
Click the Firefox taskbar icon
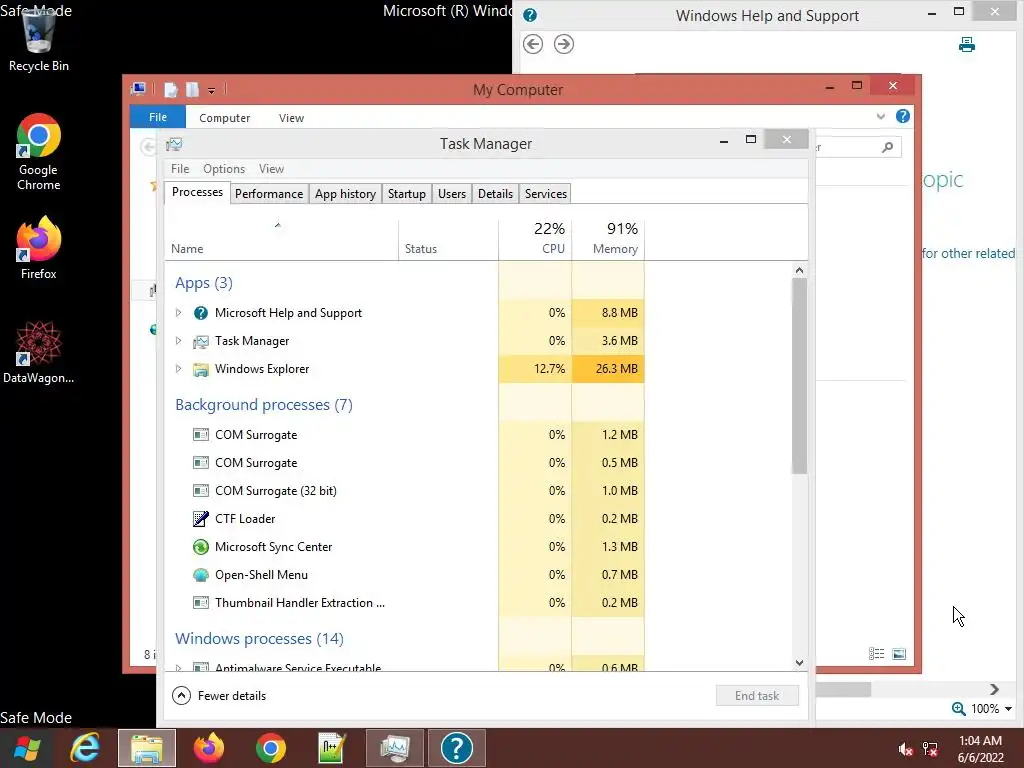[x=209, y=748]
